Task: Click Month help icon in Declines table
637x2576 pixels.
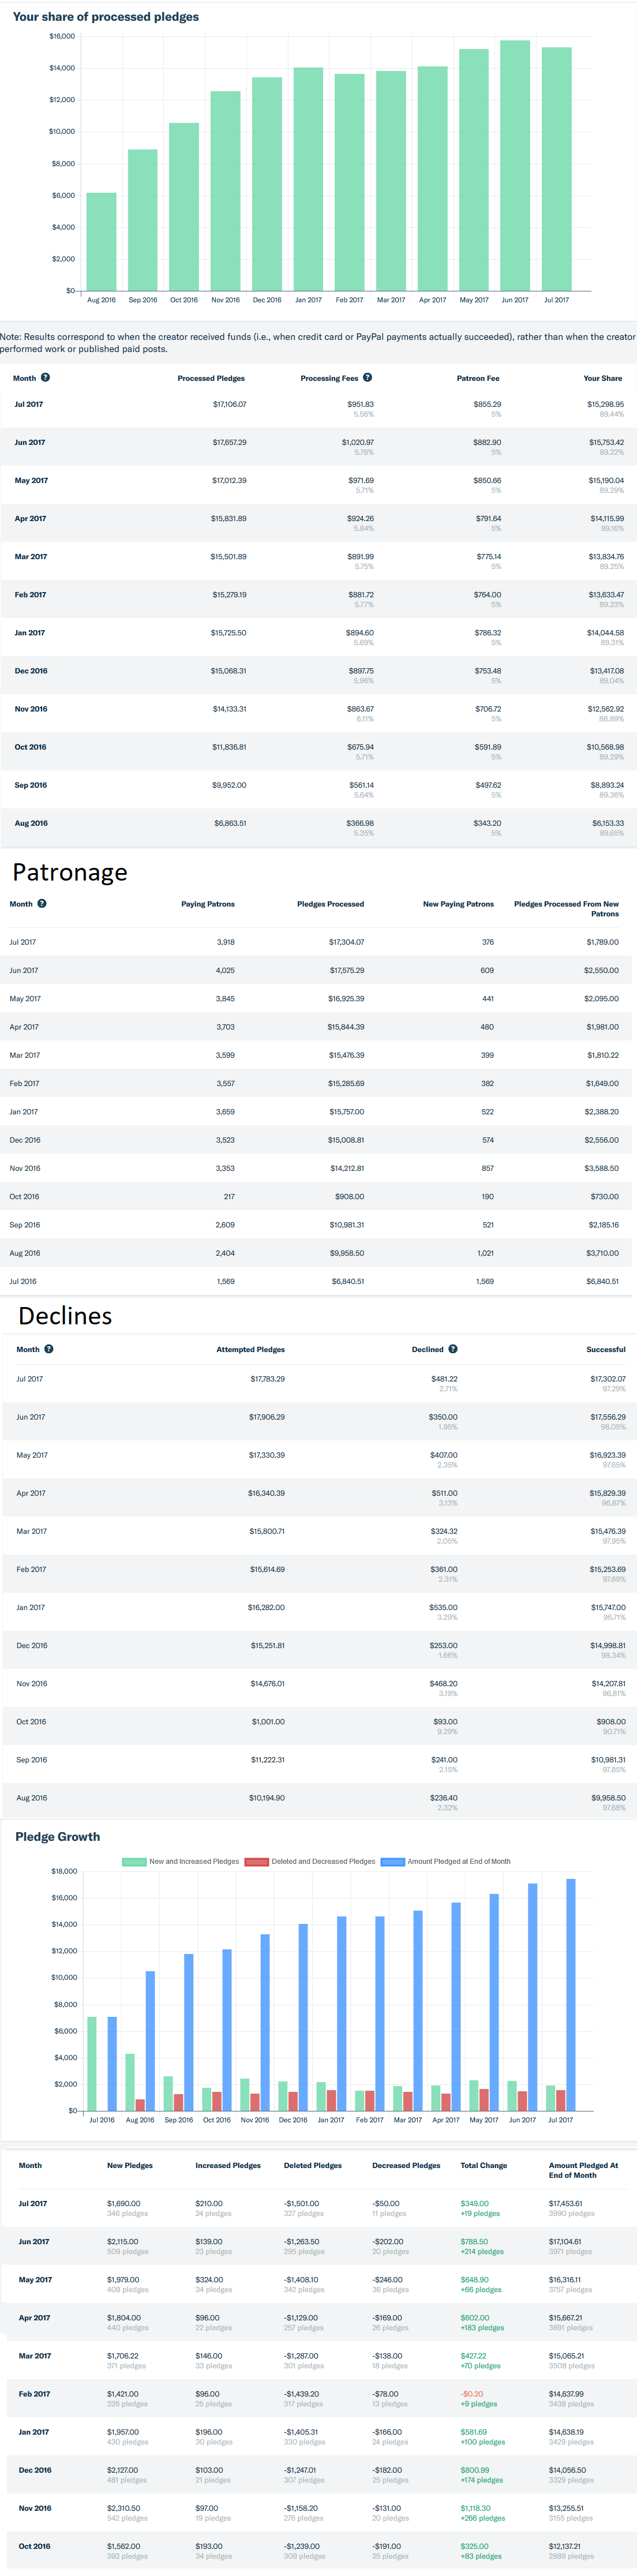Action: tap(49, 1349)
